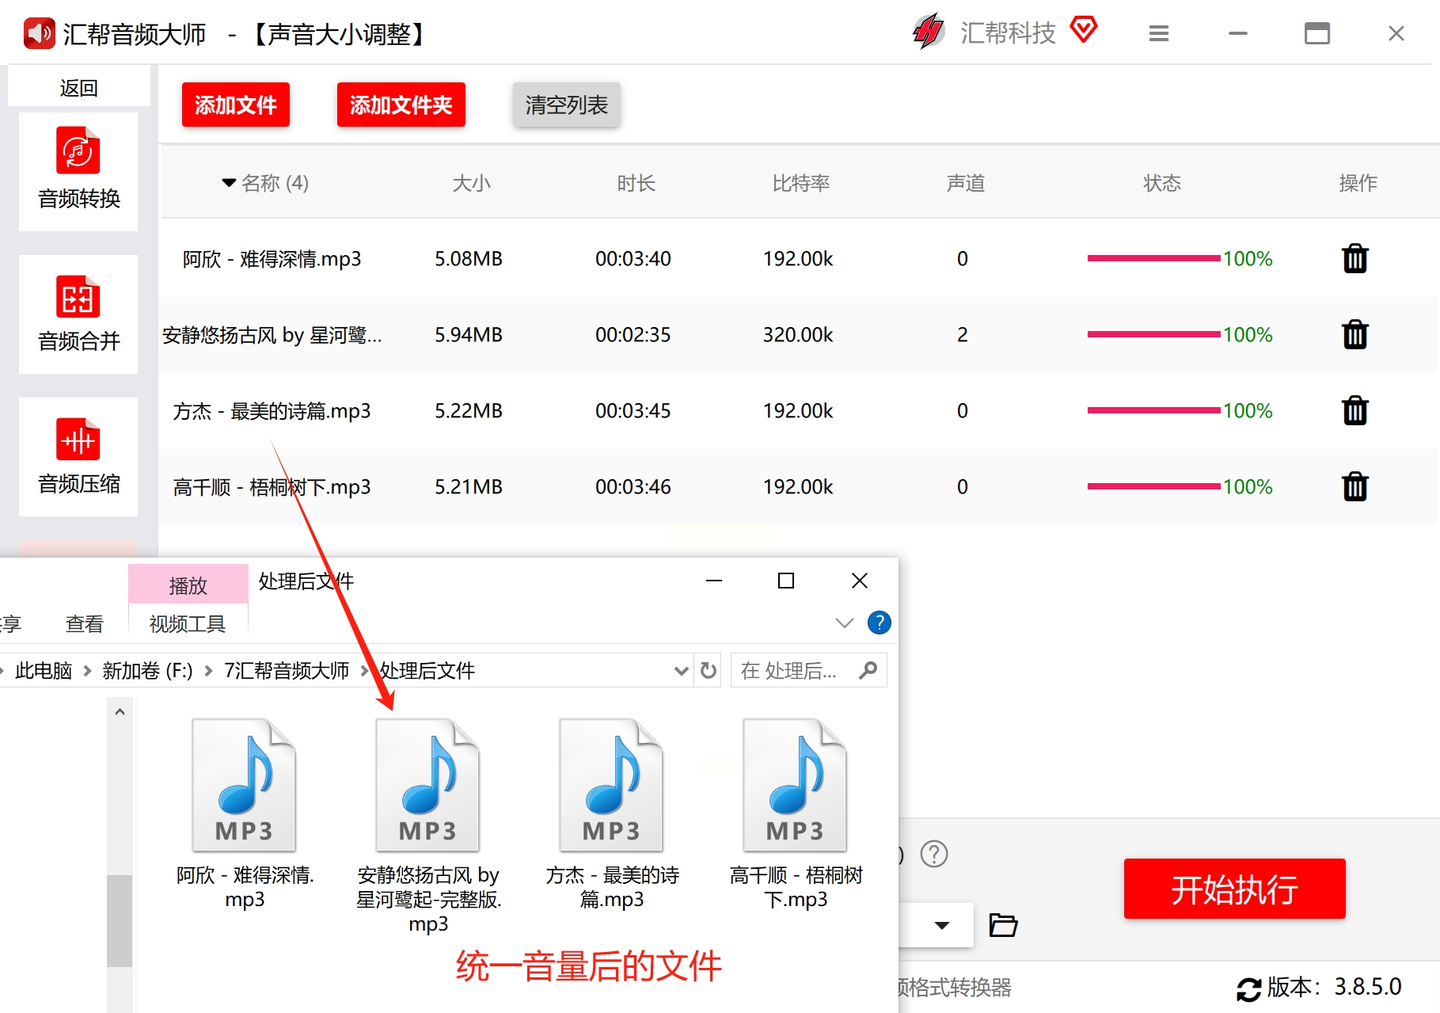
Task: Select the 安静悠扬古风 MP3 file thumbnail
Action: (428, 787)
